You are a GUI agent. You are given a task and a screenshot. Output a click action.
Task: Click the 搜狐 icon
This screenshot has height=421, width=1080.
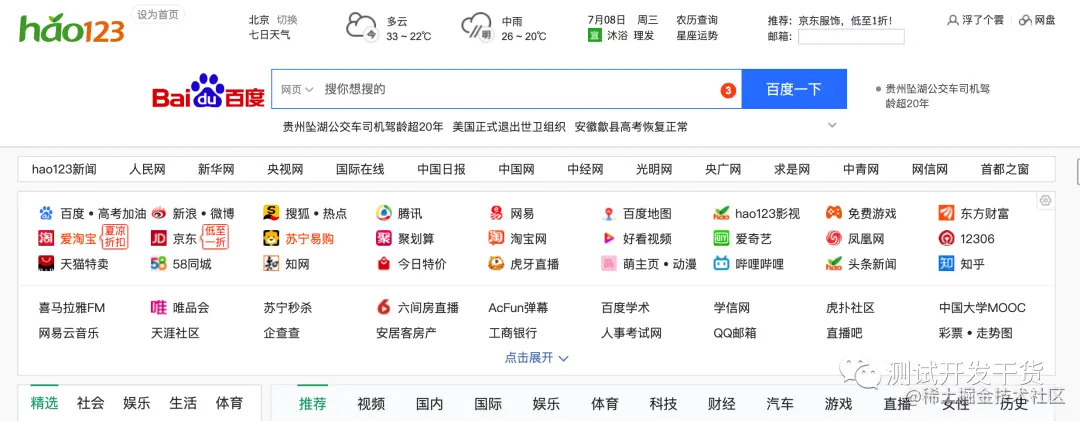tap(271, 214)
